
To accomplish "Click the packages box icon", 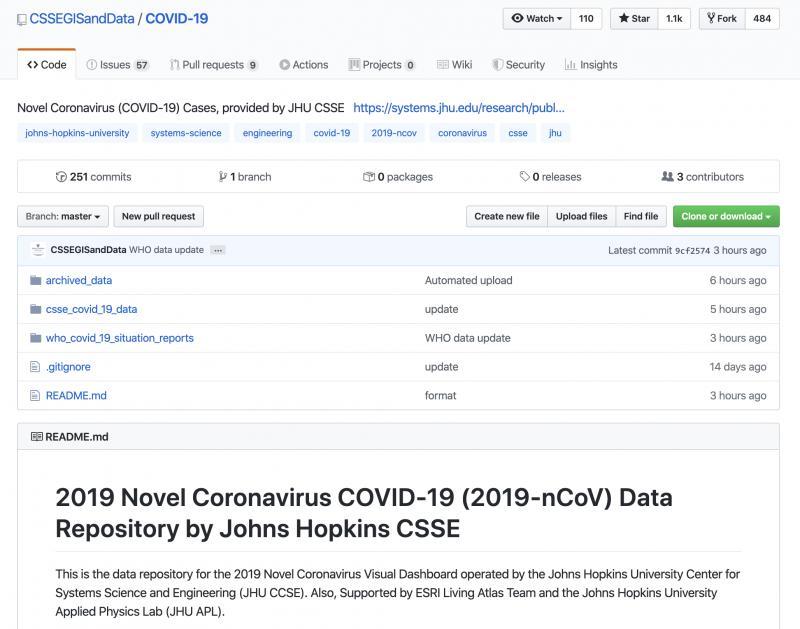I will point(369,177).
